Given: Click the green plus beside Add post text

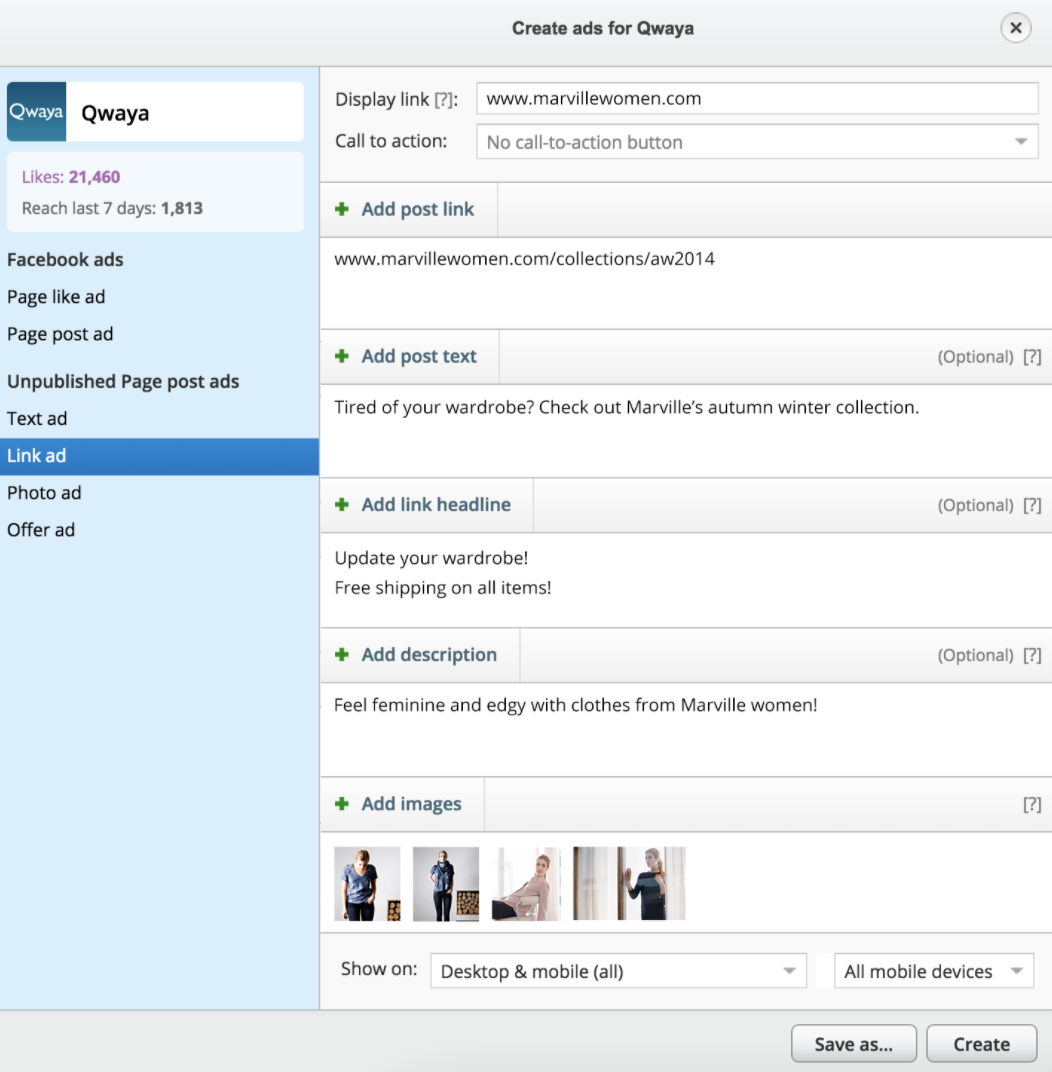Looking at the screenshot, I should (x=342, y=356).
